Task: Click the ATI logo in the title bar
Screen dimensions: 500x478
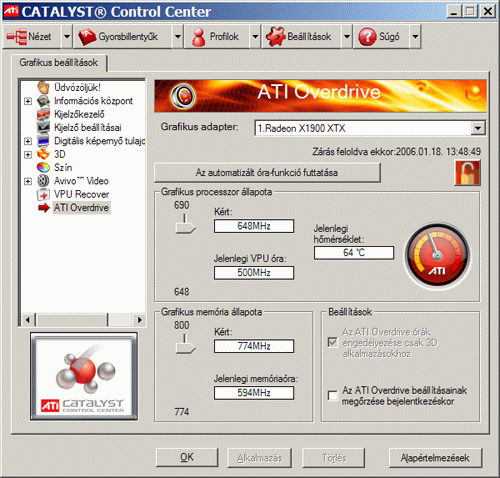Action: pos(11,12)
